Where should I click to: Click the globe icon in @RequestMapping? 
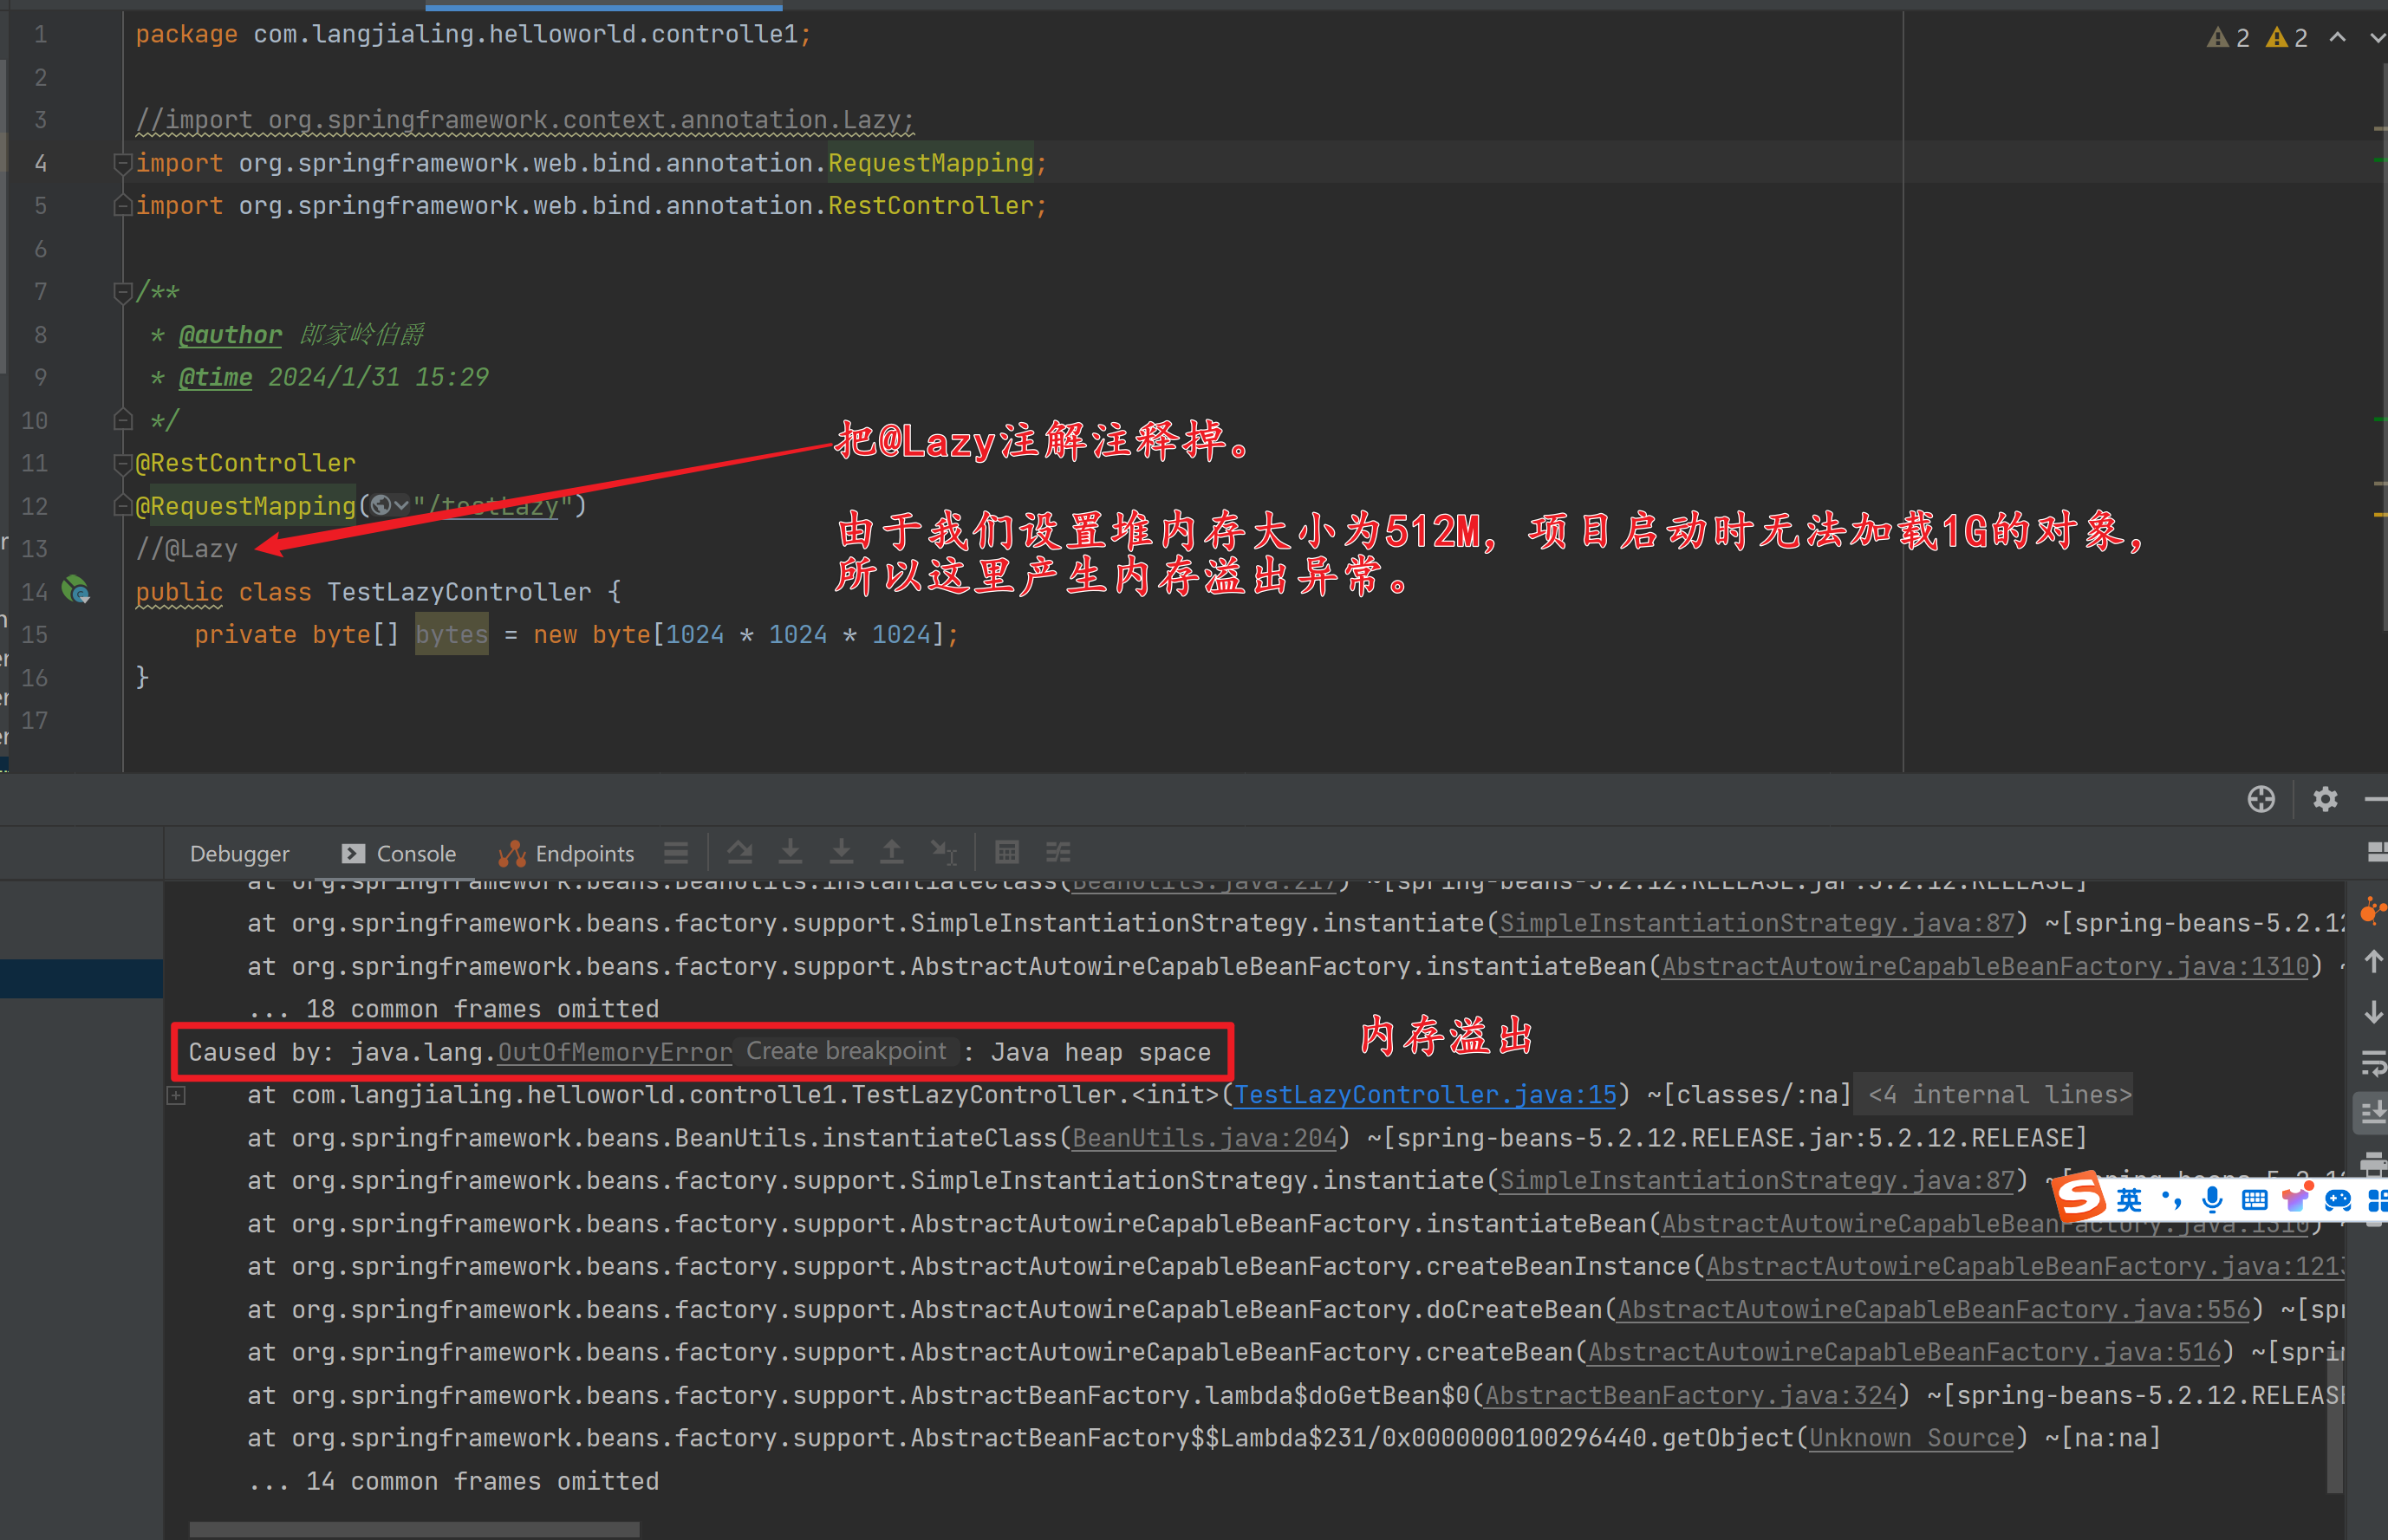381,506
